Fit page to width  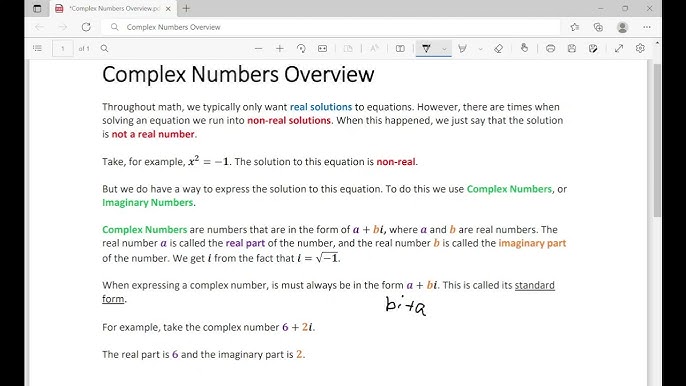pos(322,49)
